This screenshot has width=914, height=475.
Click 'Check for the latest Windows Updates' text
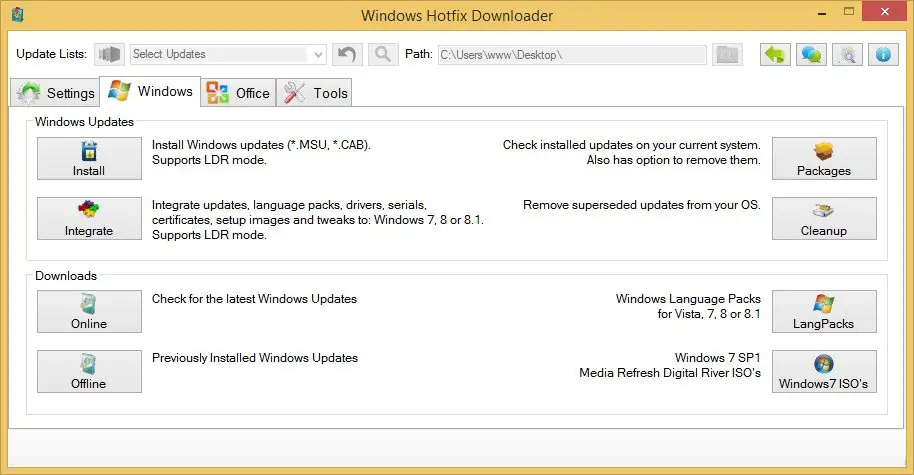pyautogui.click(x=254, y=299)
